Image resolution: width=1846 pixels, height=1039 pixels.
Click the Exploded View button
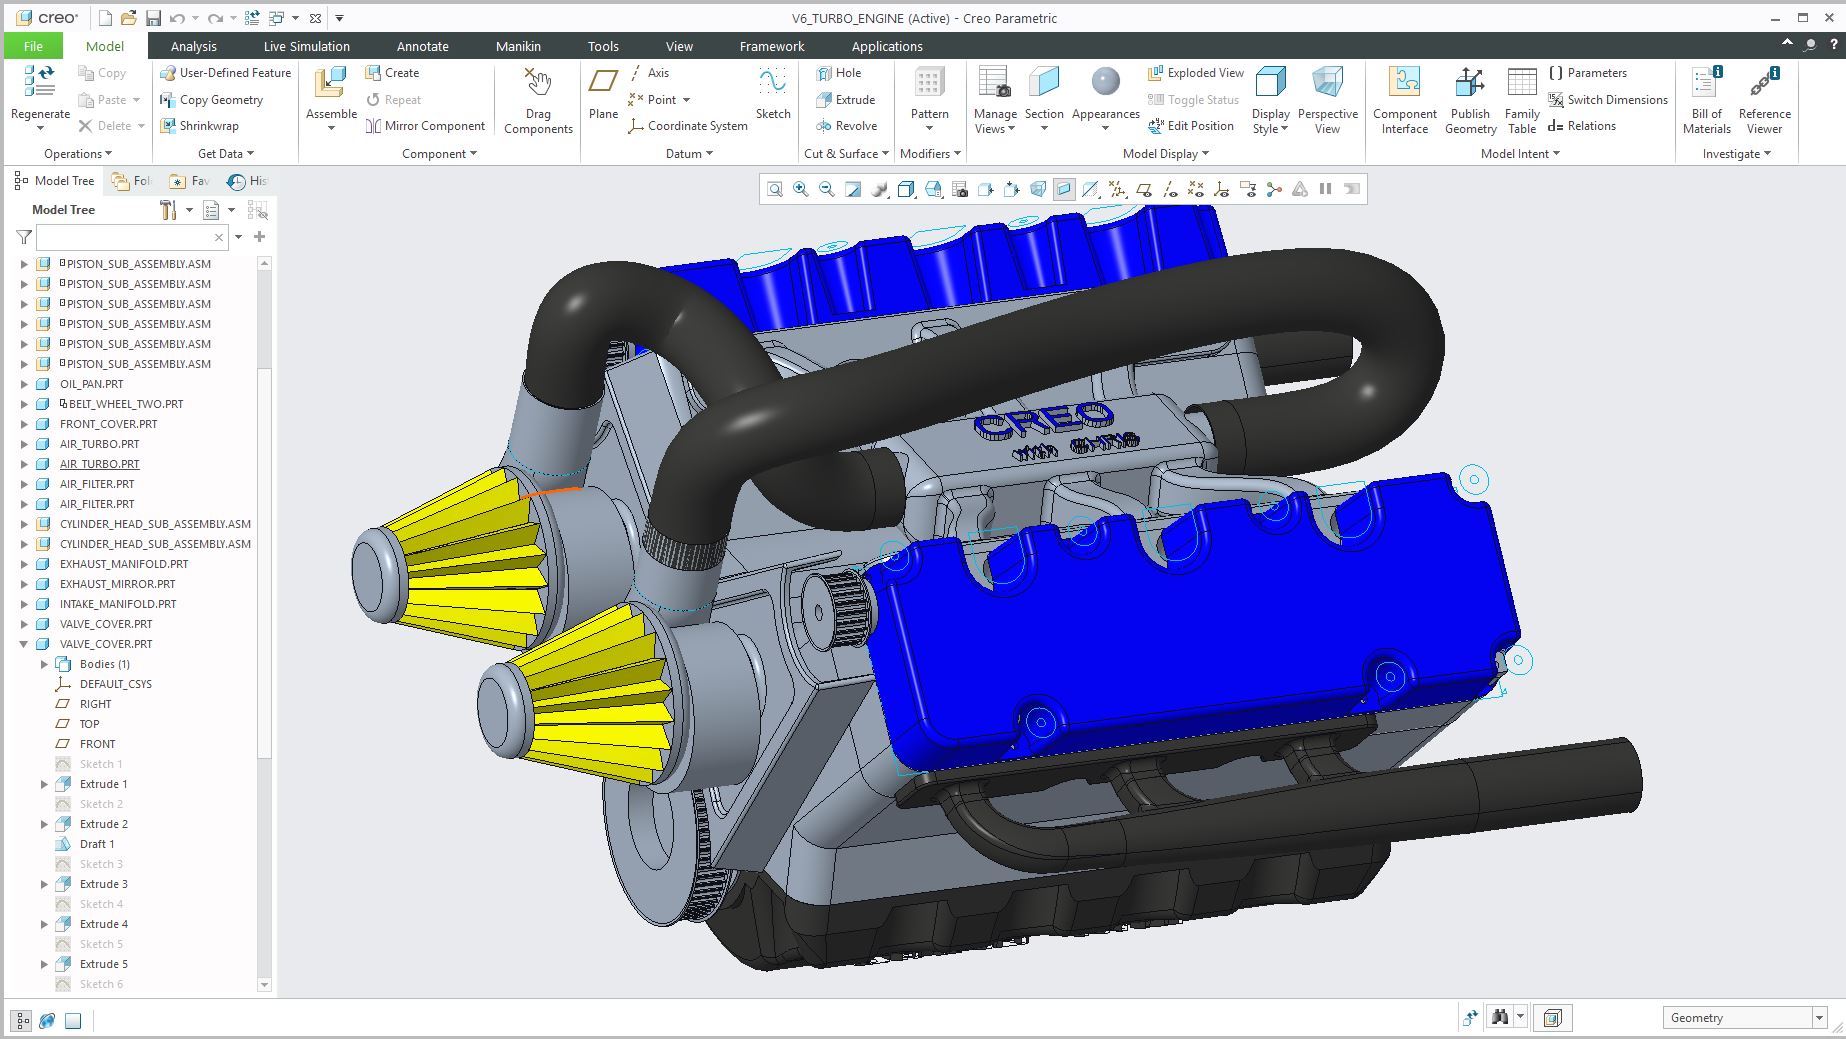tap(1196, 73)
